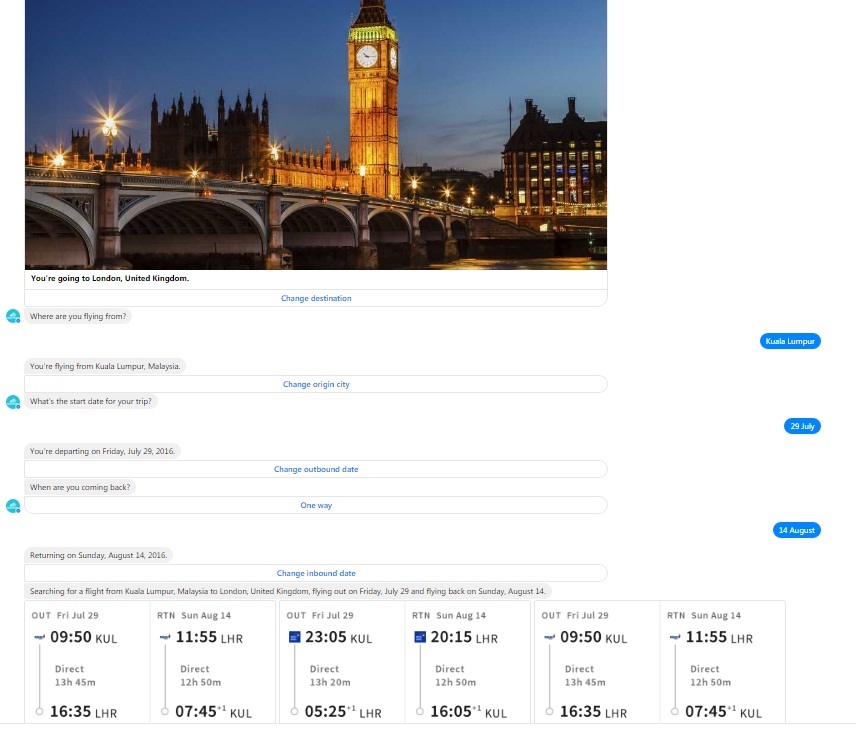Click the Change origin city button
The width and height of the screenshot is (856, 731).
[x=316, y=384]
